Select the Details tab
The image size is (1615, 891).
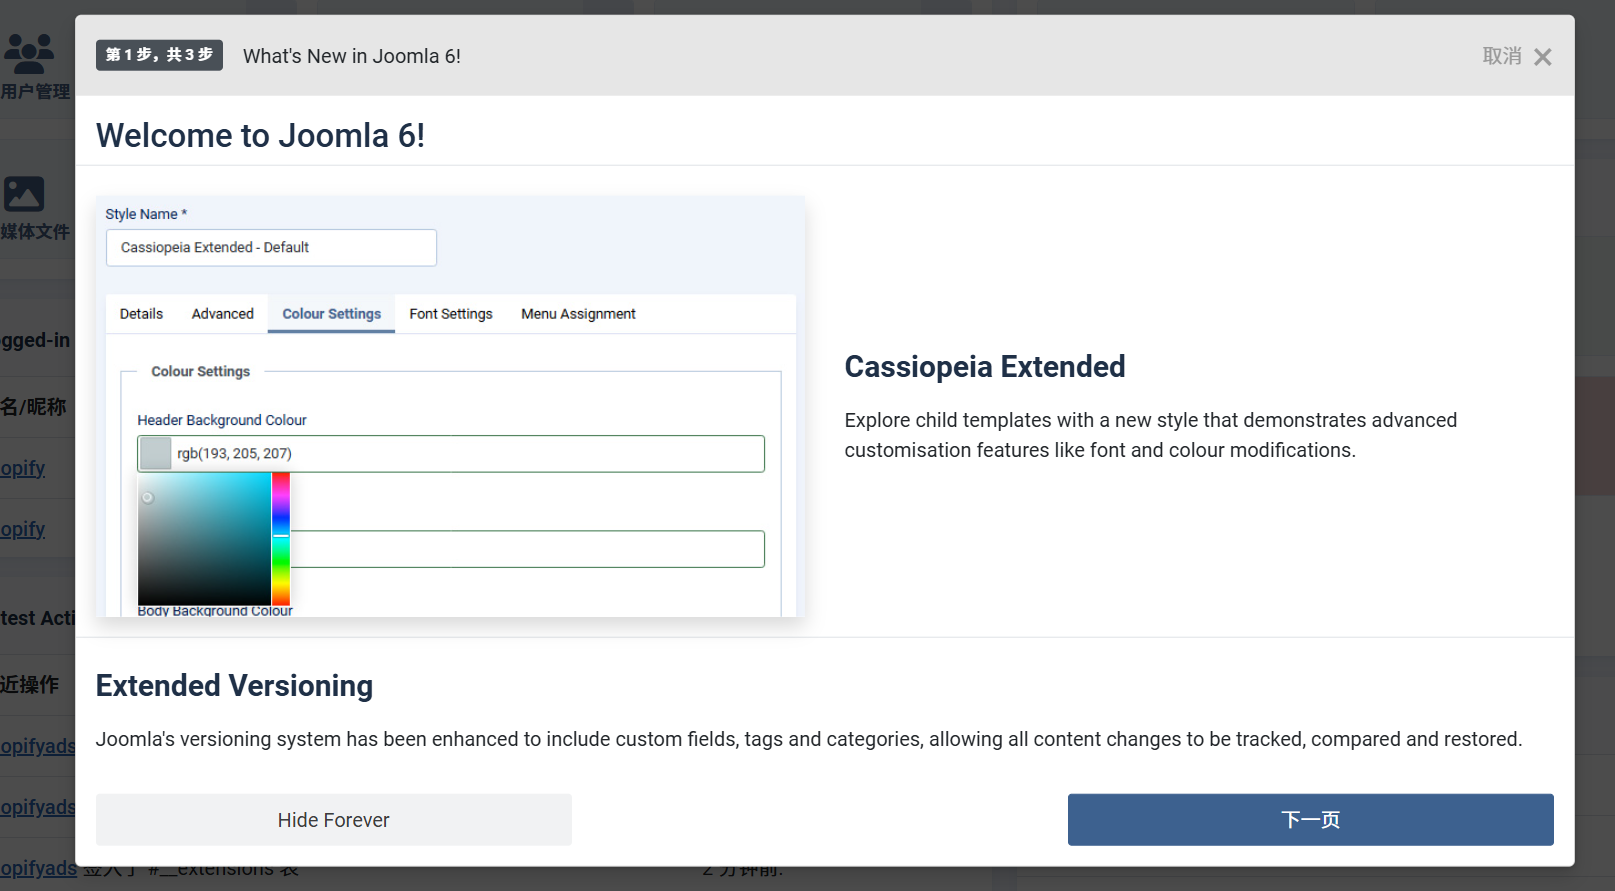click(141, 314)
